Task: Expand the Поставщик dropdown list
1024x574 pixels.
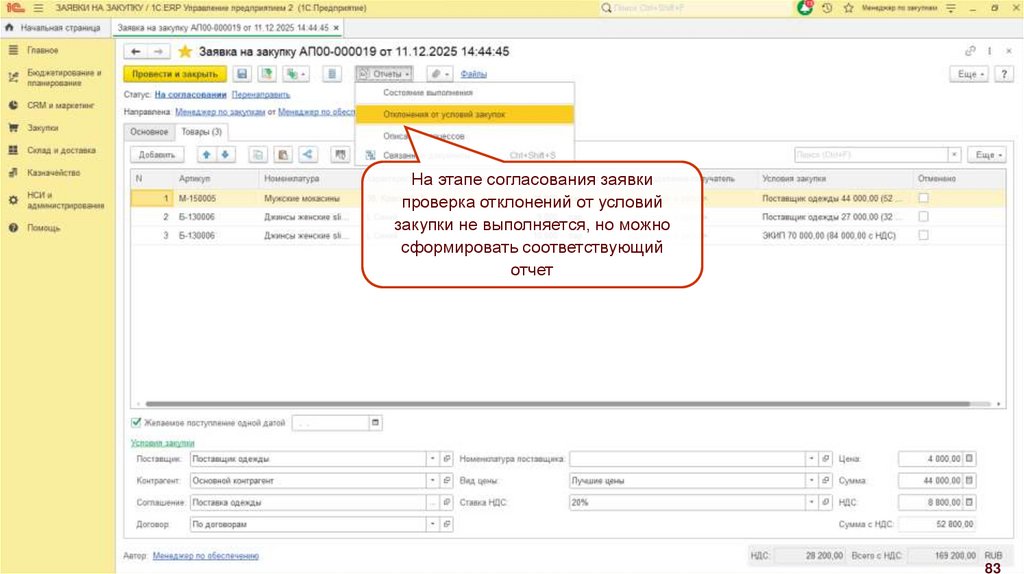Action: (433, 459)
